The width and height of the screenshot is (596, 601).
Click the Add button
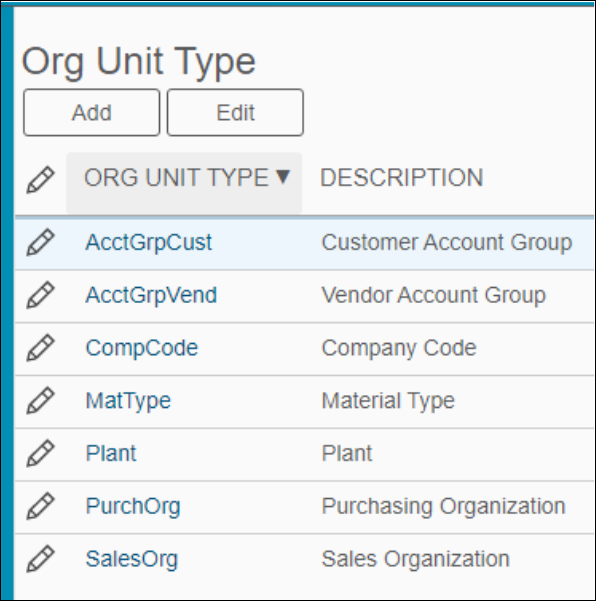92,113
